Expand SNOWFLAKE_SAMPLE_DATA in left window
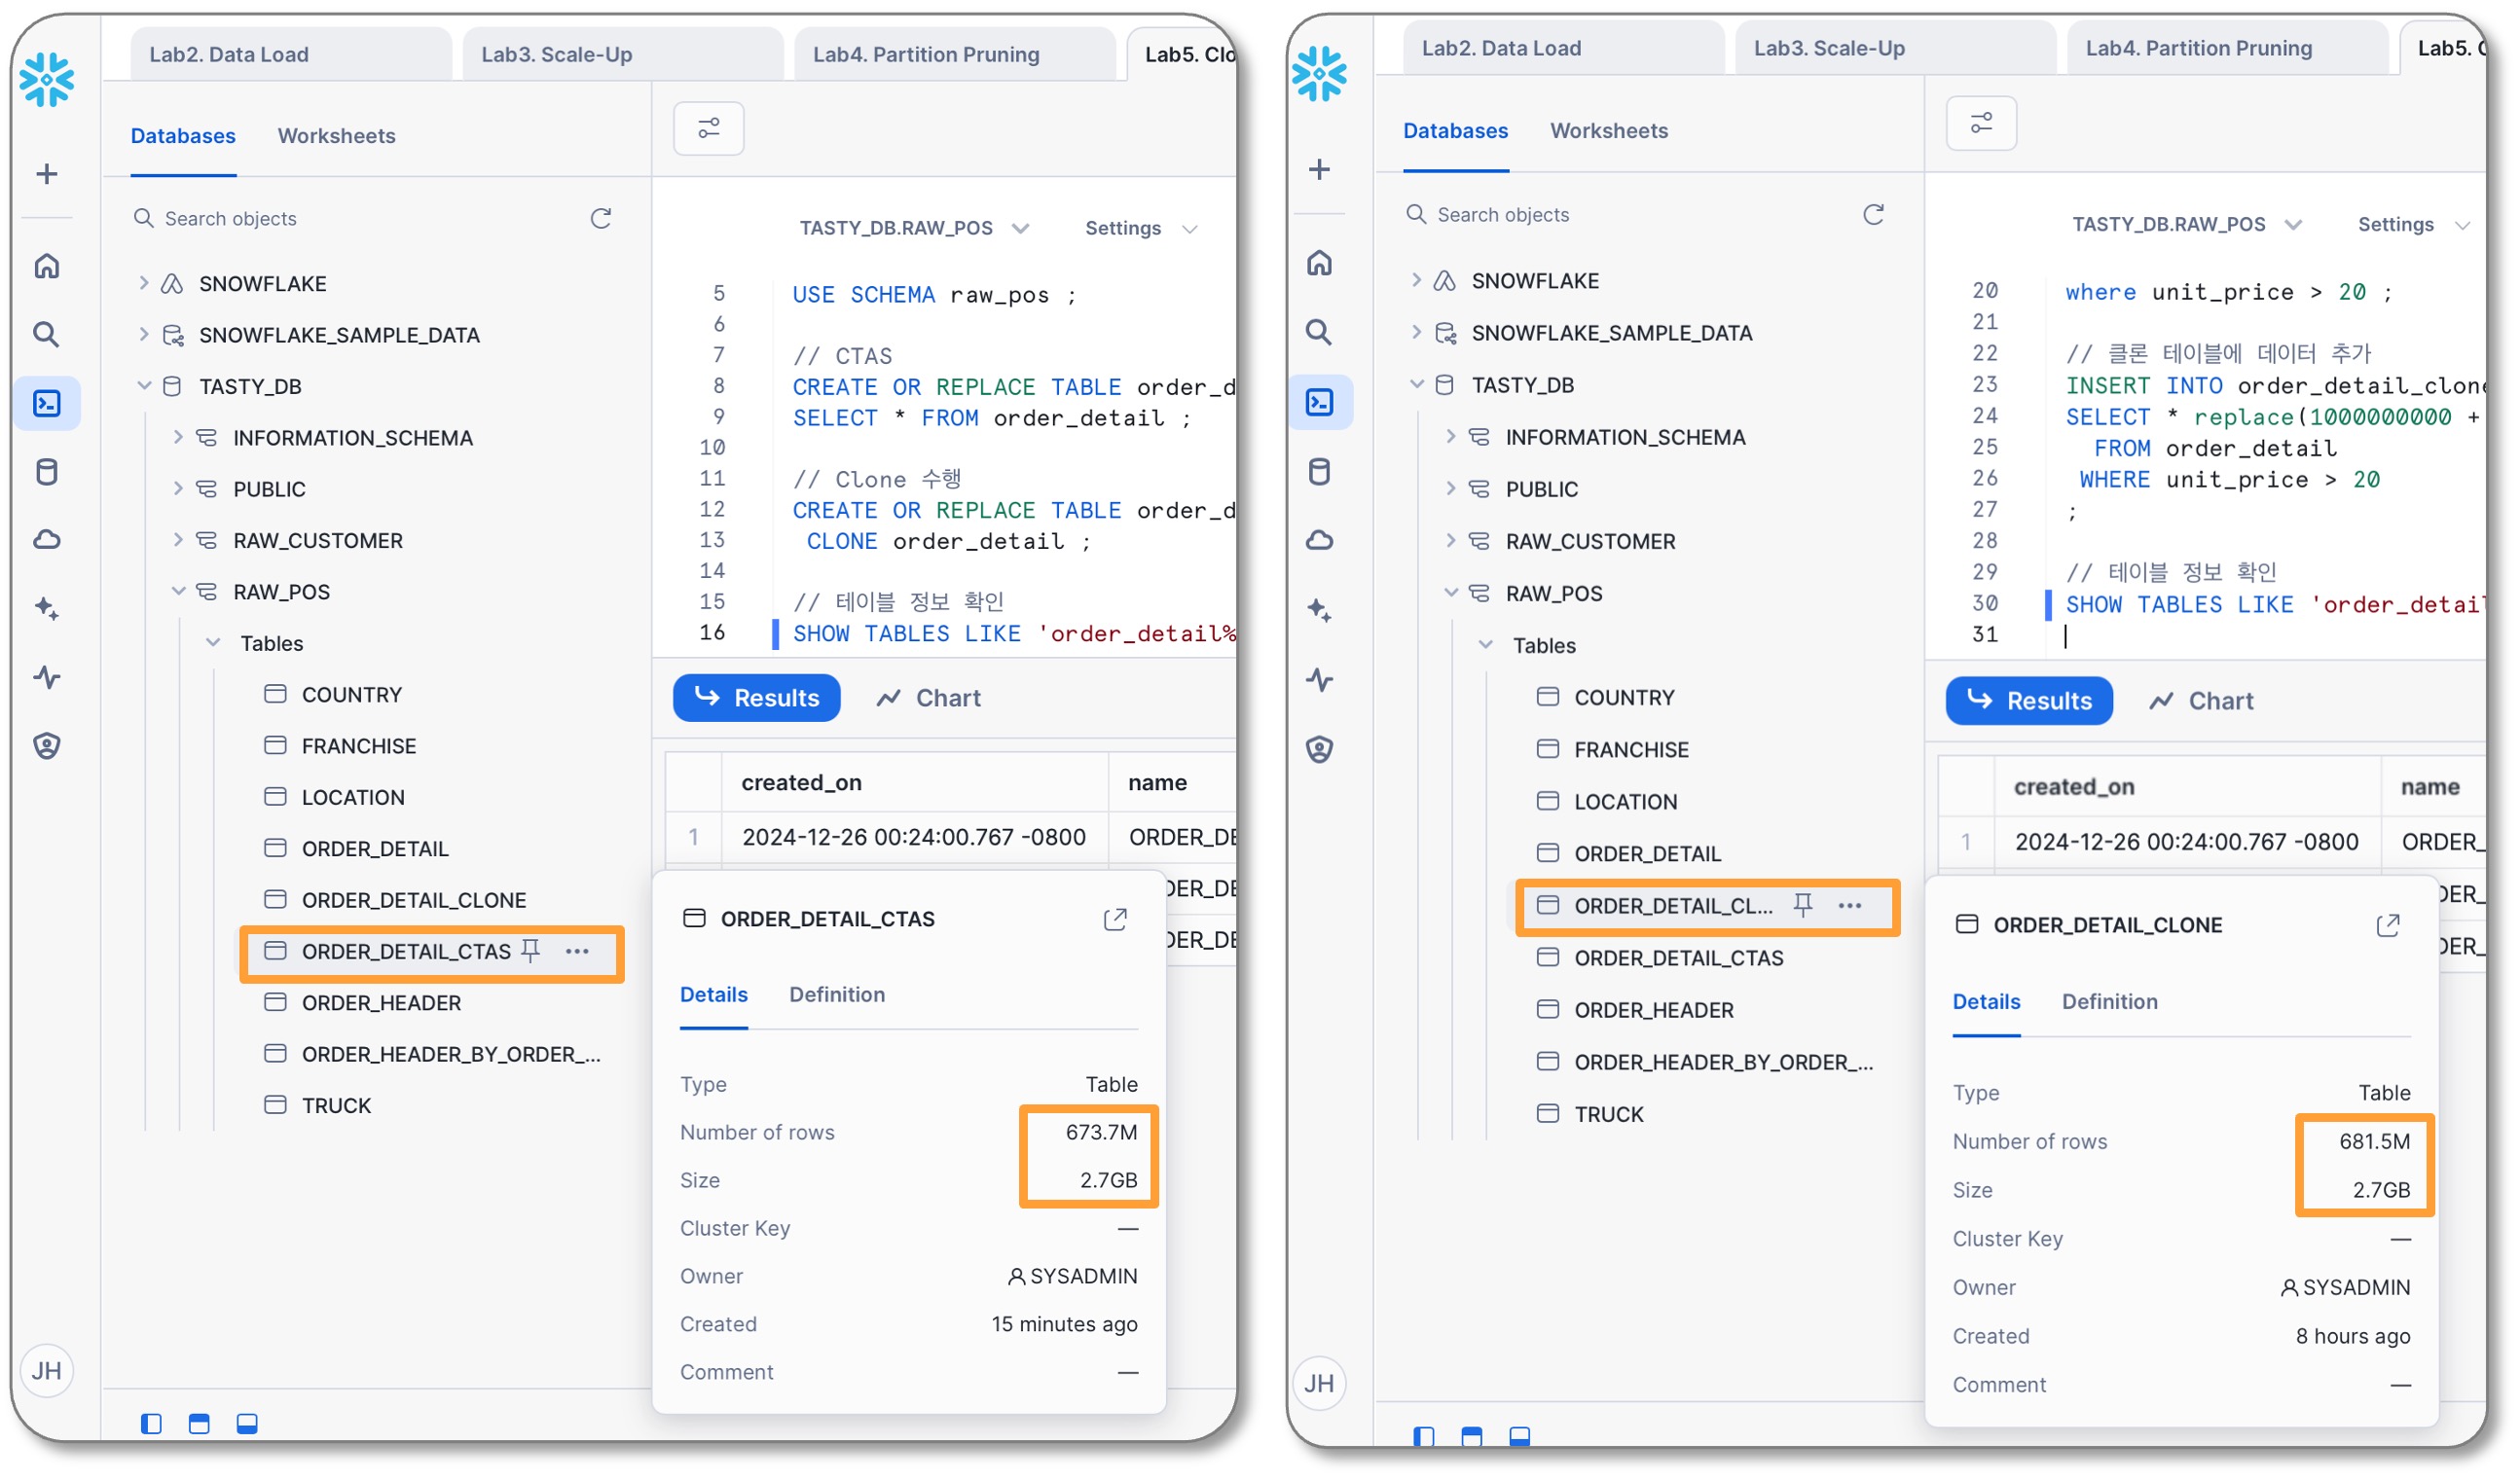The width and height of the screenshot is (2520, 1480). [143, 334]
